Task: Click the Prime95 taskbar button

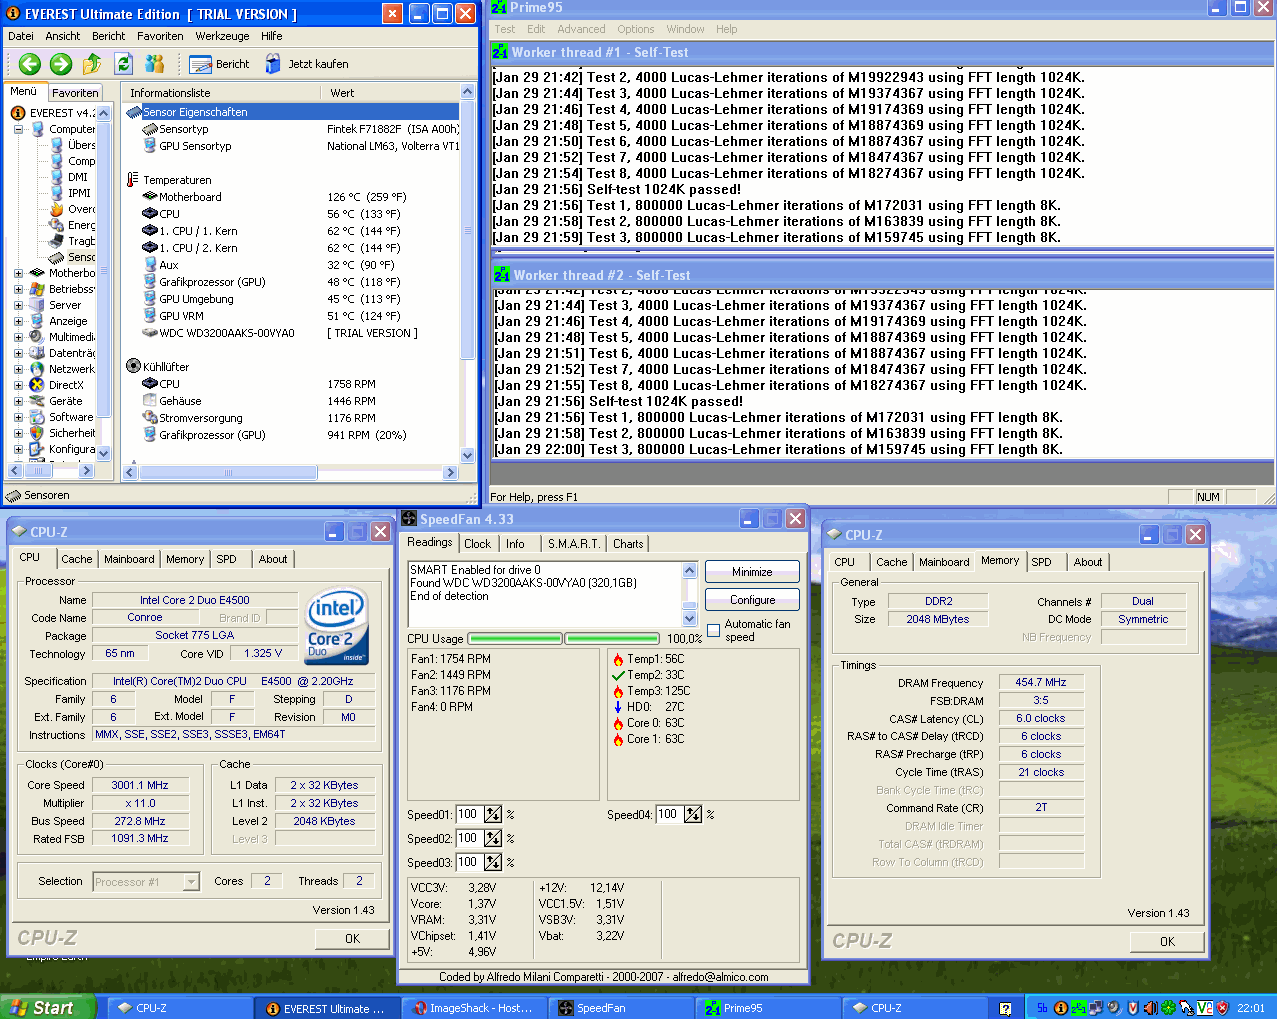Action: click(768, 1008)
